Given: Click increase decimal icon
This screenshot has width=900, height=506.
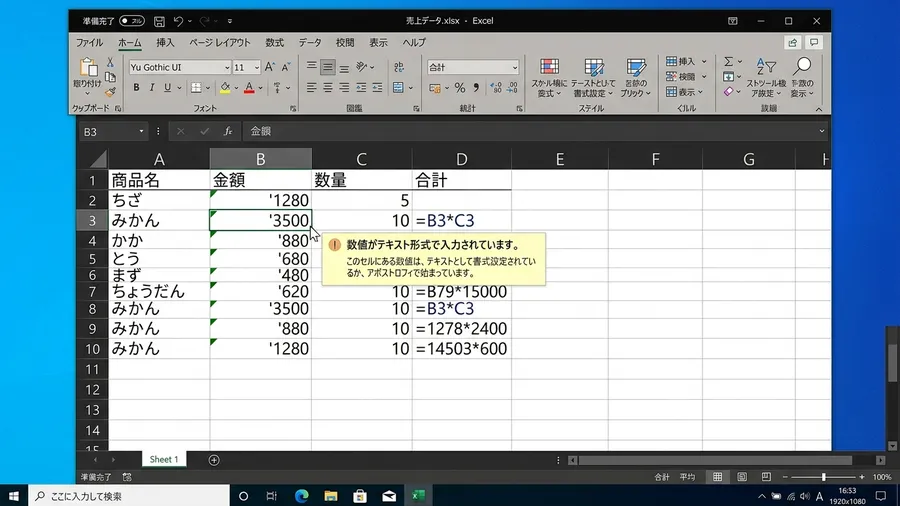Looking at the screenshot, I should click(496, 88).
